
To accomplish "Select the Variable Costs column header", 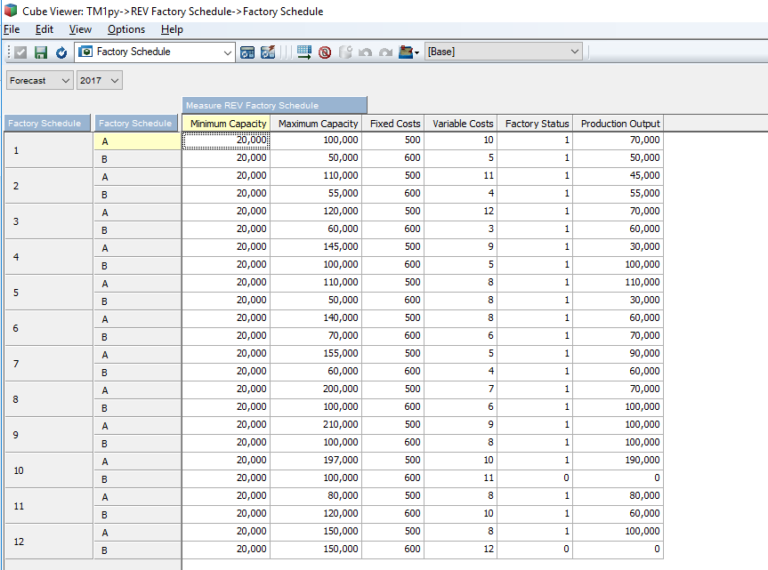I will coord(461,123).
